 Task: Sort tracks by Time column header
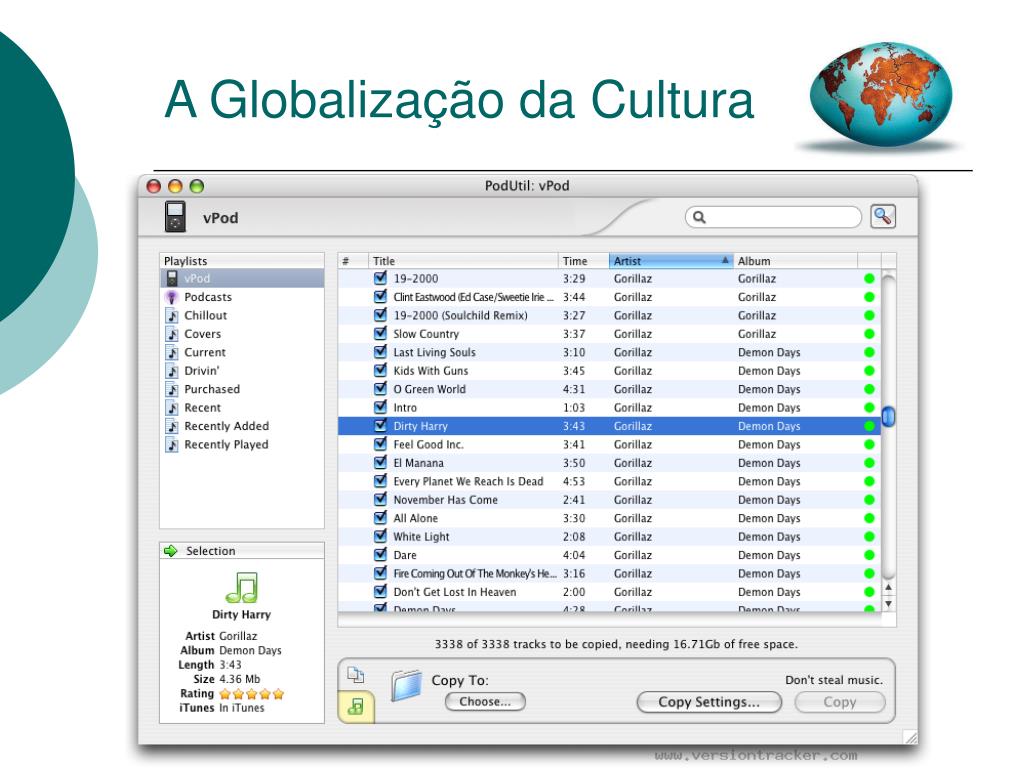click(583, 261)
